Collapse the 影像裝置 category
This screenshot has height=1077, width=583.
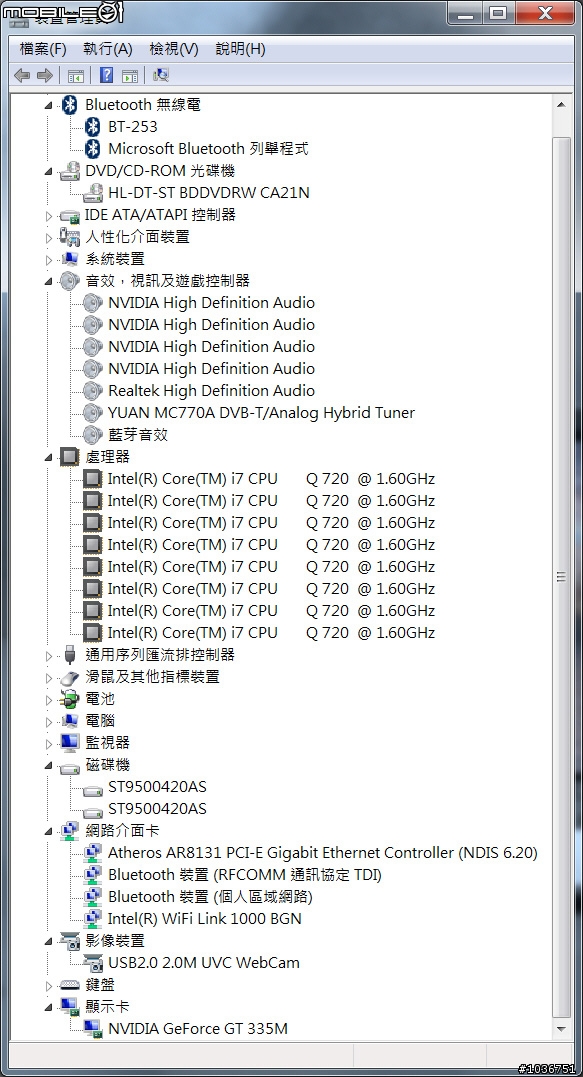coord(48,941)
